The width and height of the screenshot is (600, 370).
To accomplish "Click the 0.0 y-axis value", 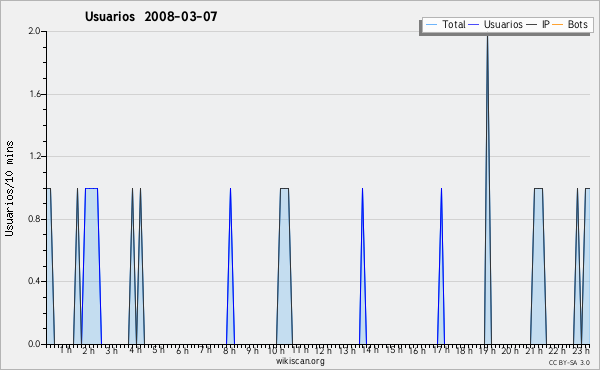I will pos(34,344).
